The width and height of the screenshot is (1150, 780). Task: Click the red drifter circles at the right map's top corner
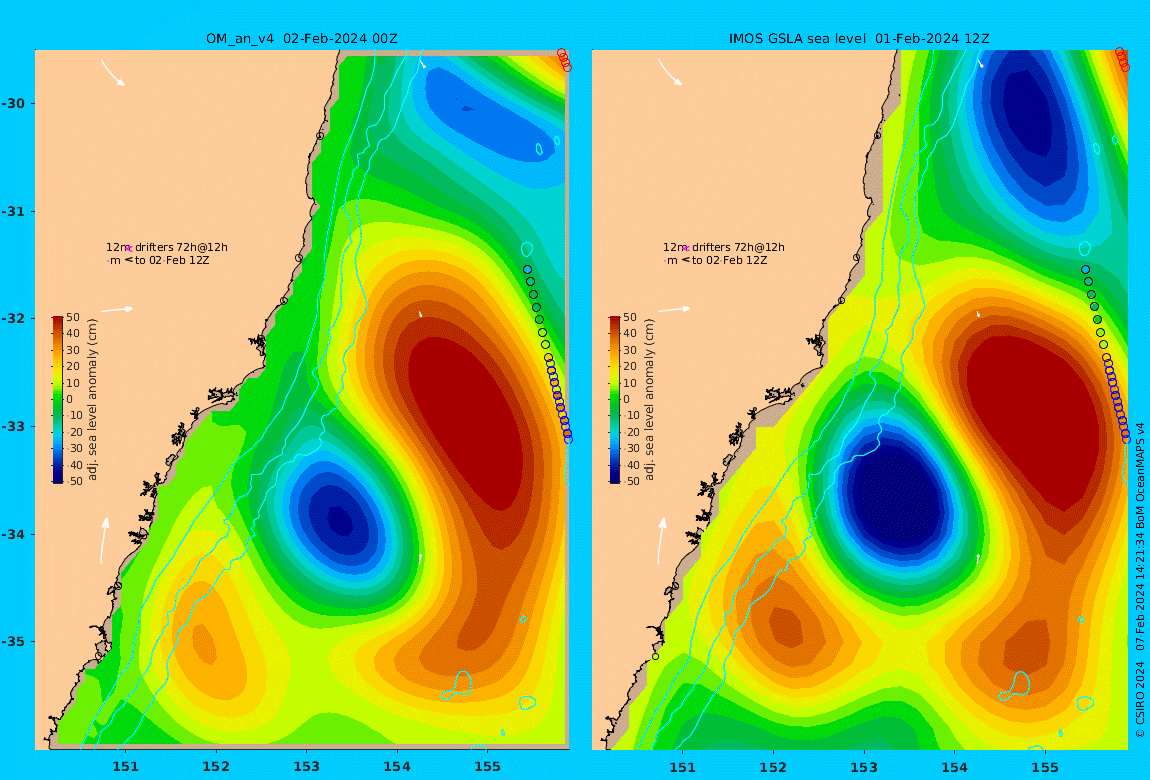(x=1122, y=59)
